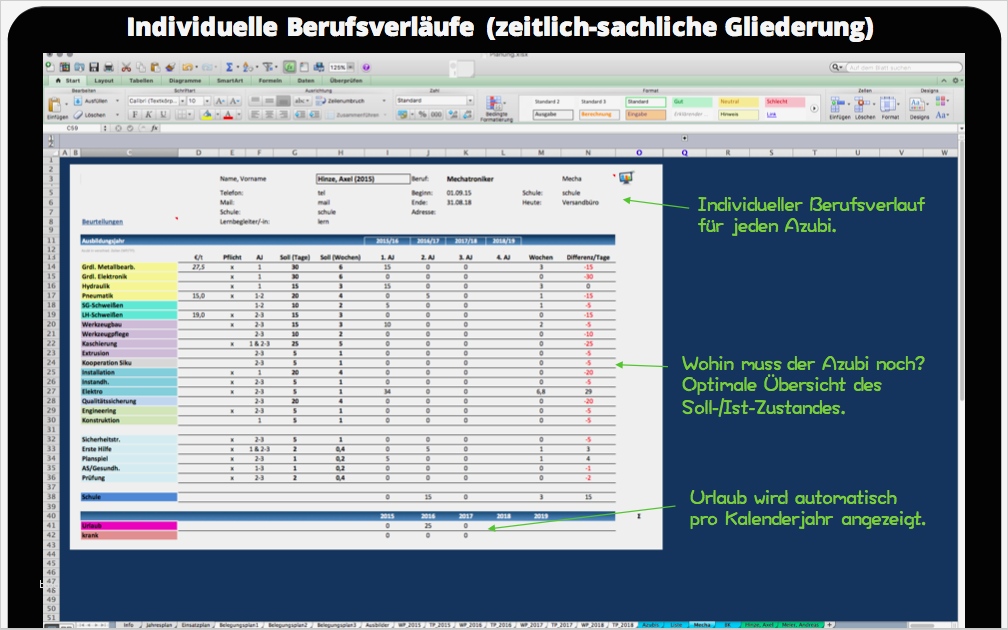
Task: Toggle bold formatting with the F button
Action: pos(135,116)
